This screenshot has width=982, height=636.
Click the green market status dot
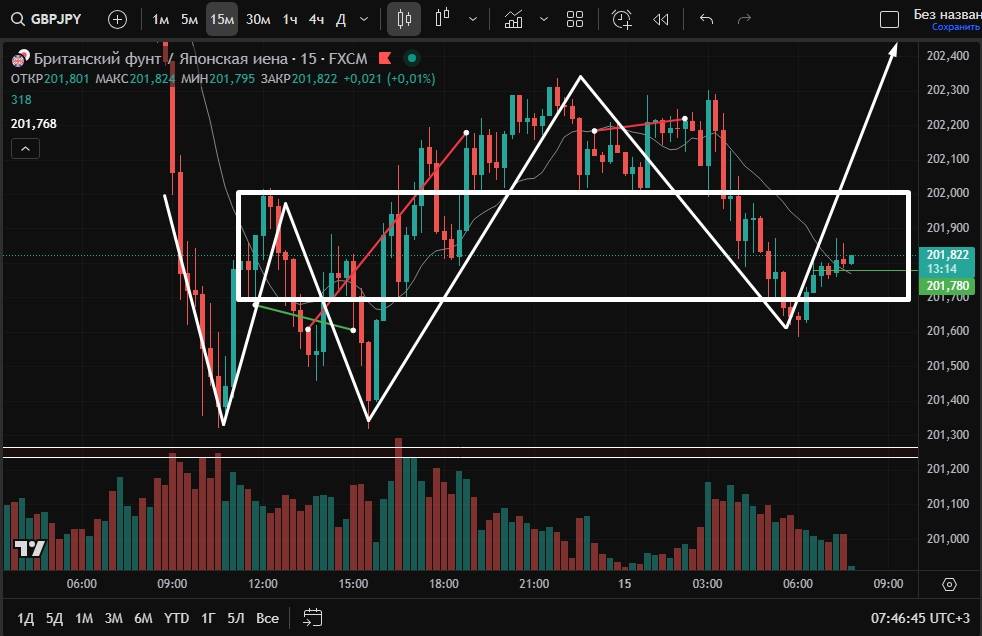(x=412, y=58)
